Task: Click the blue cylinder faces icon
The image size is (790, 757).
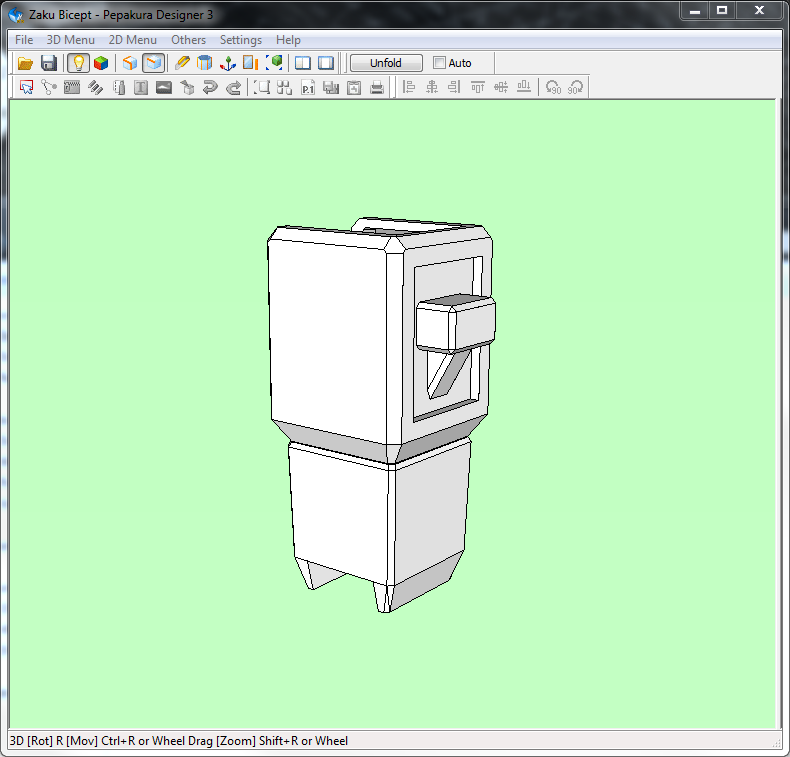Action: tap(205, 63)
